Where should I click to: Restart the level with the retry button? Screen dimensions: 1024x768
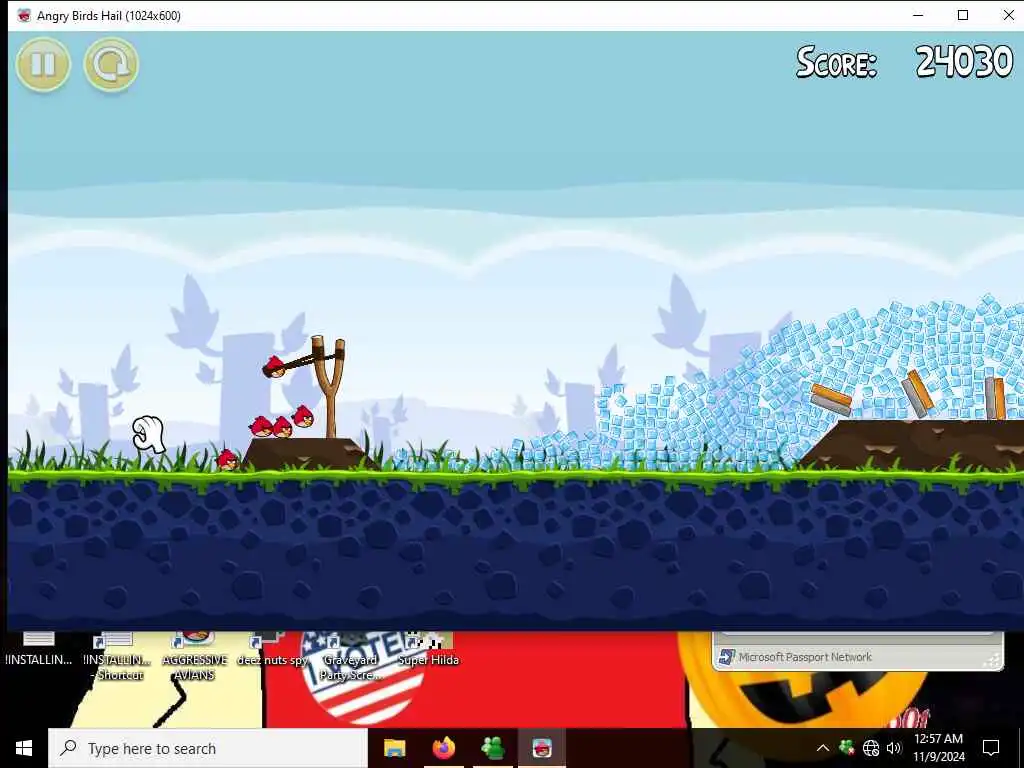point(111,64)
